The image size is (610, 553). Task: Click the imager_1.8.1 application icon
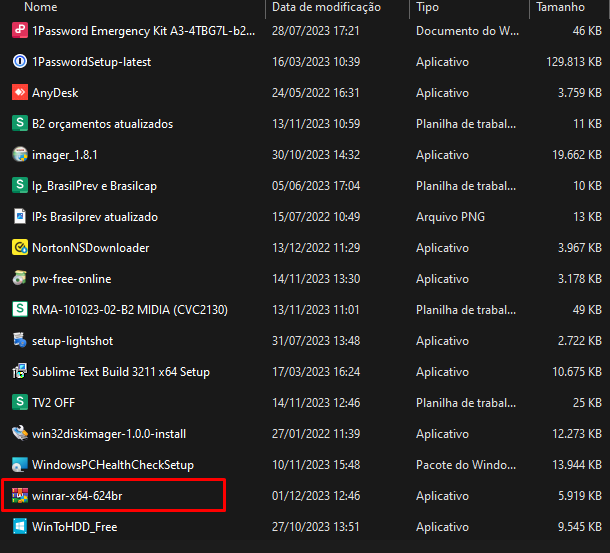[20, 154]
